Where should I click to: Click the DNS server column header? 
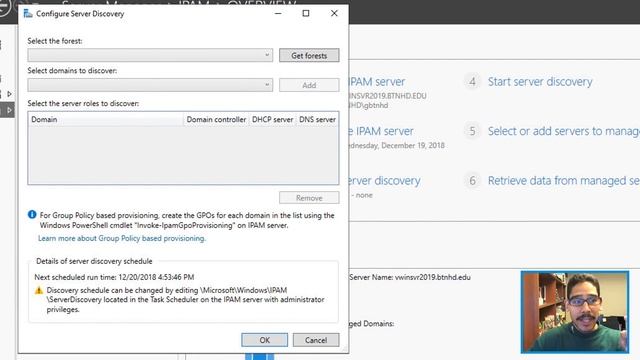coord(317,120)
